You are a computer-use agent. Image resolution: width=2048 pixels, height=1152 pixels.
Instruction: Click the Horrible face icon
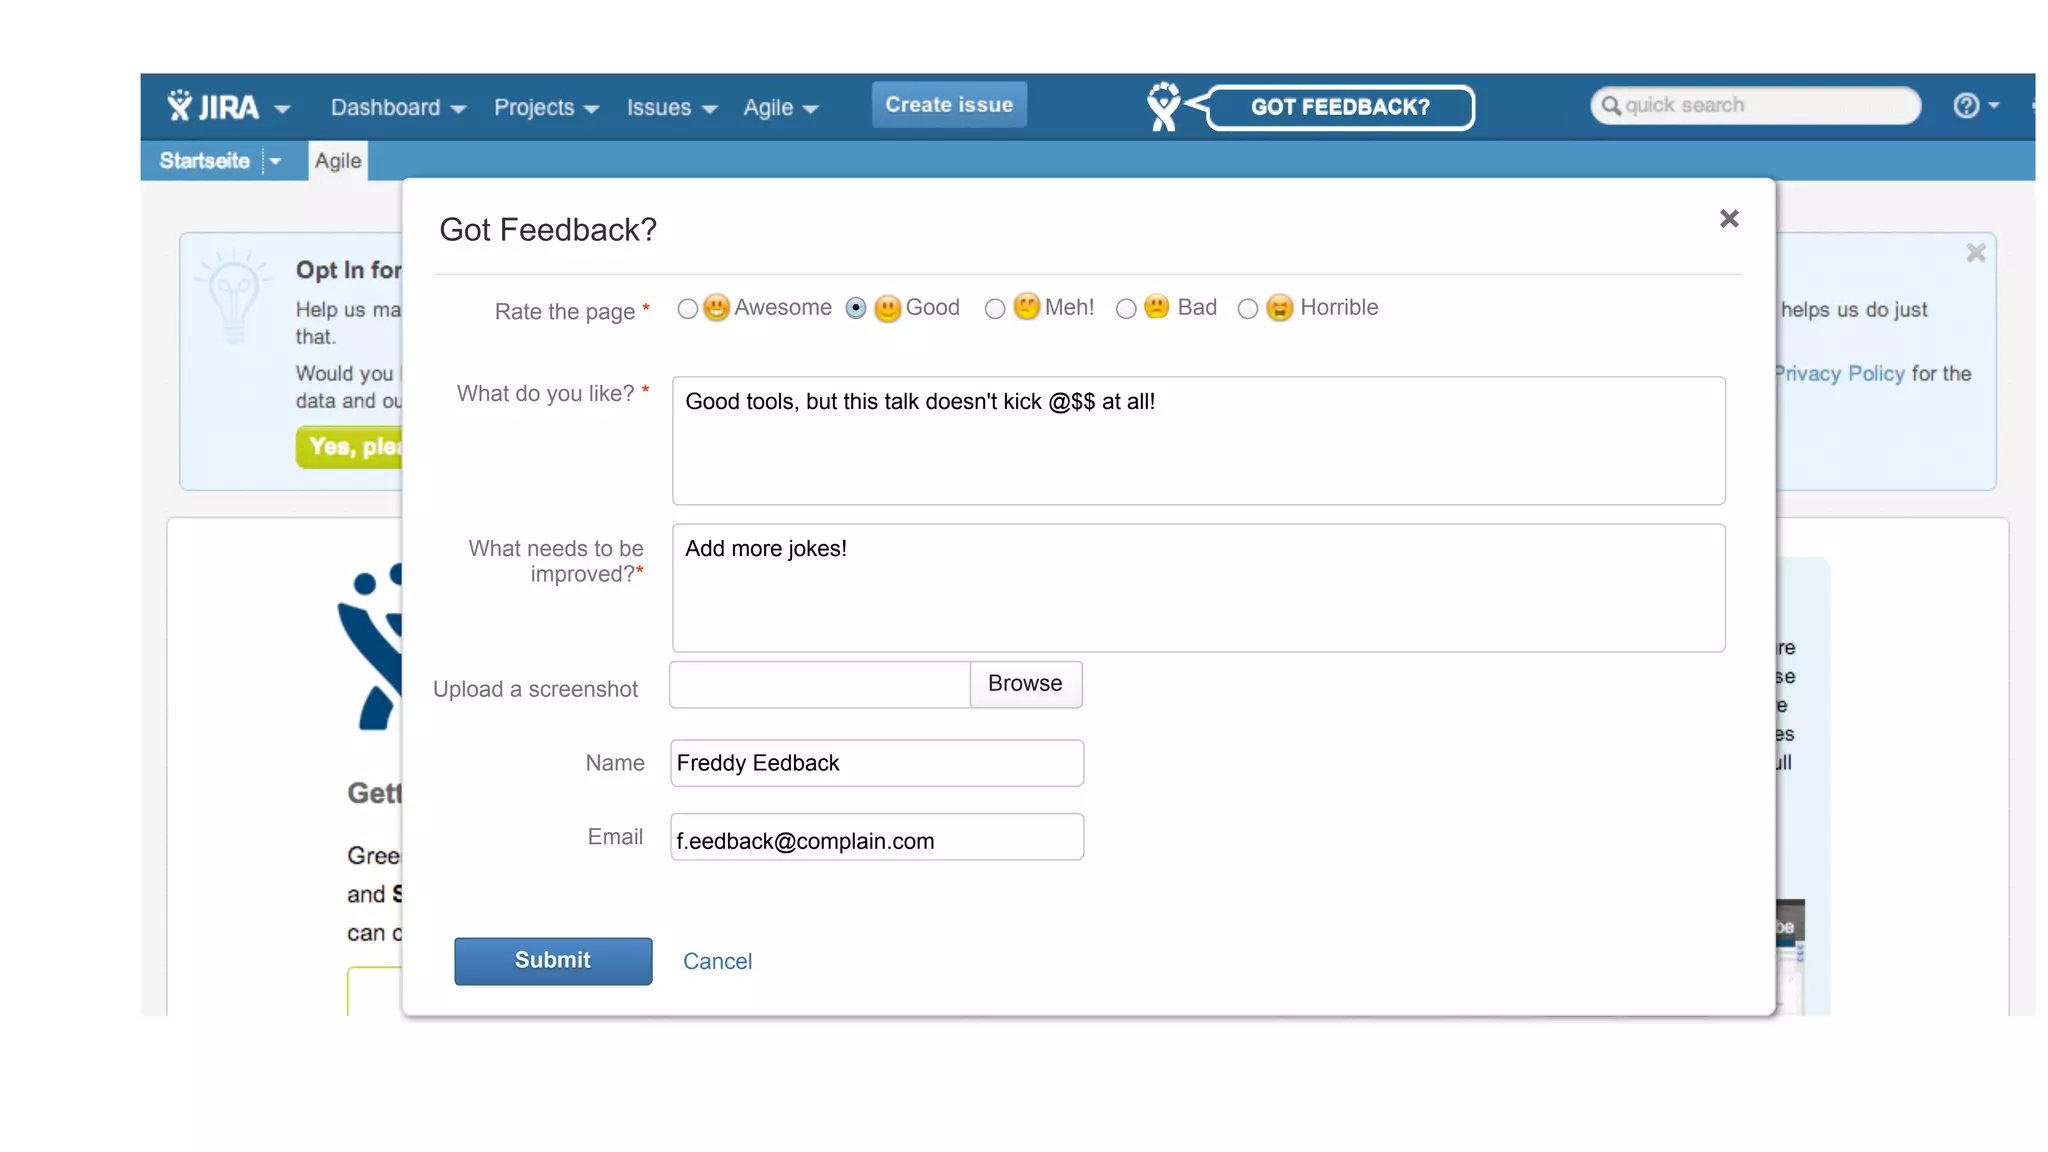(1279, 308)
